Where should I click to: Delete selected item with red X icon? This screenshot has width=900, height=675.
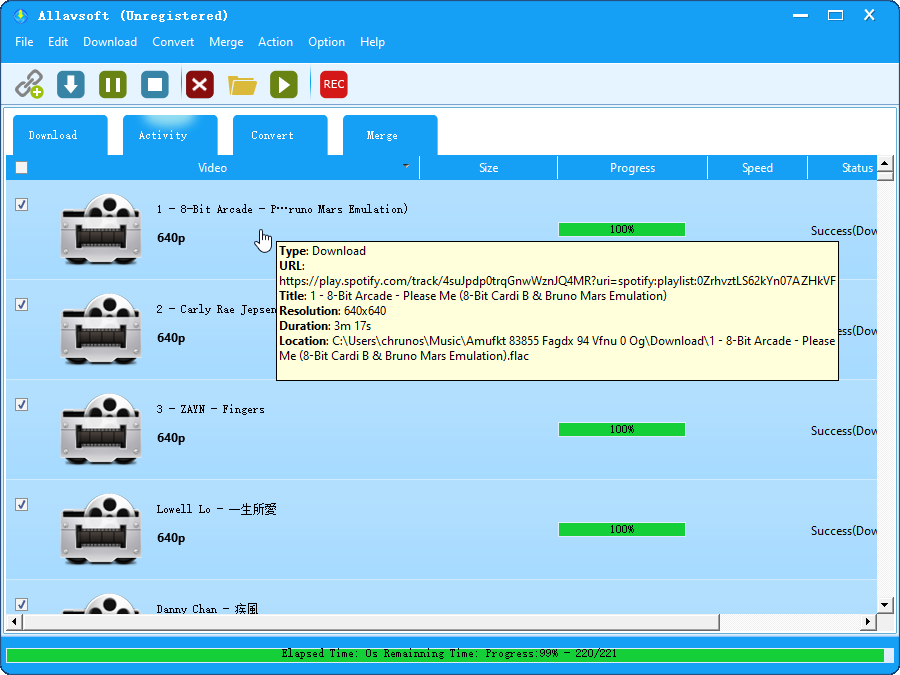(x=200, y=84)
